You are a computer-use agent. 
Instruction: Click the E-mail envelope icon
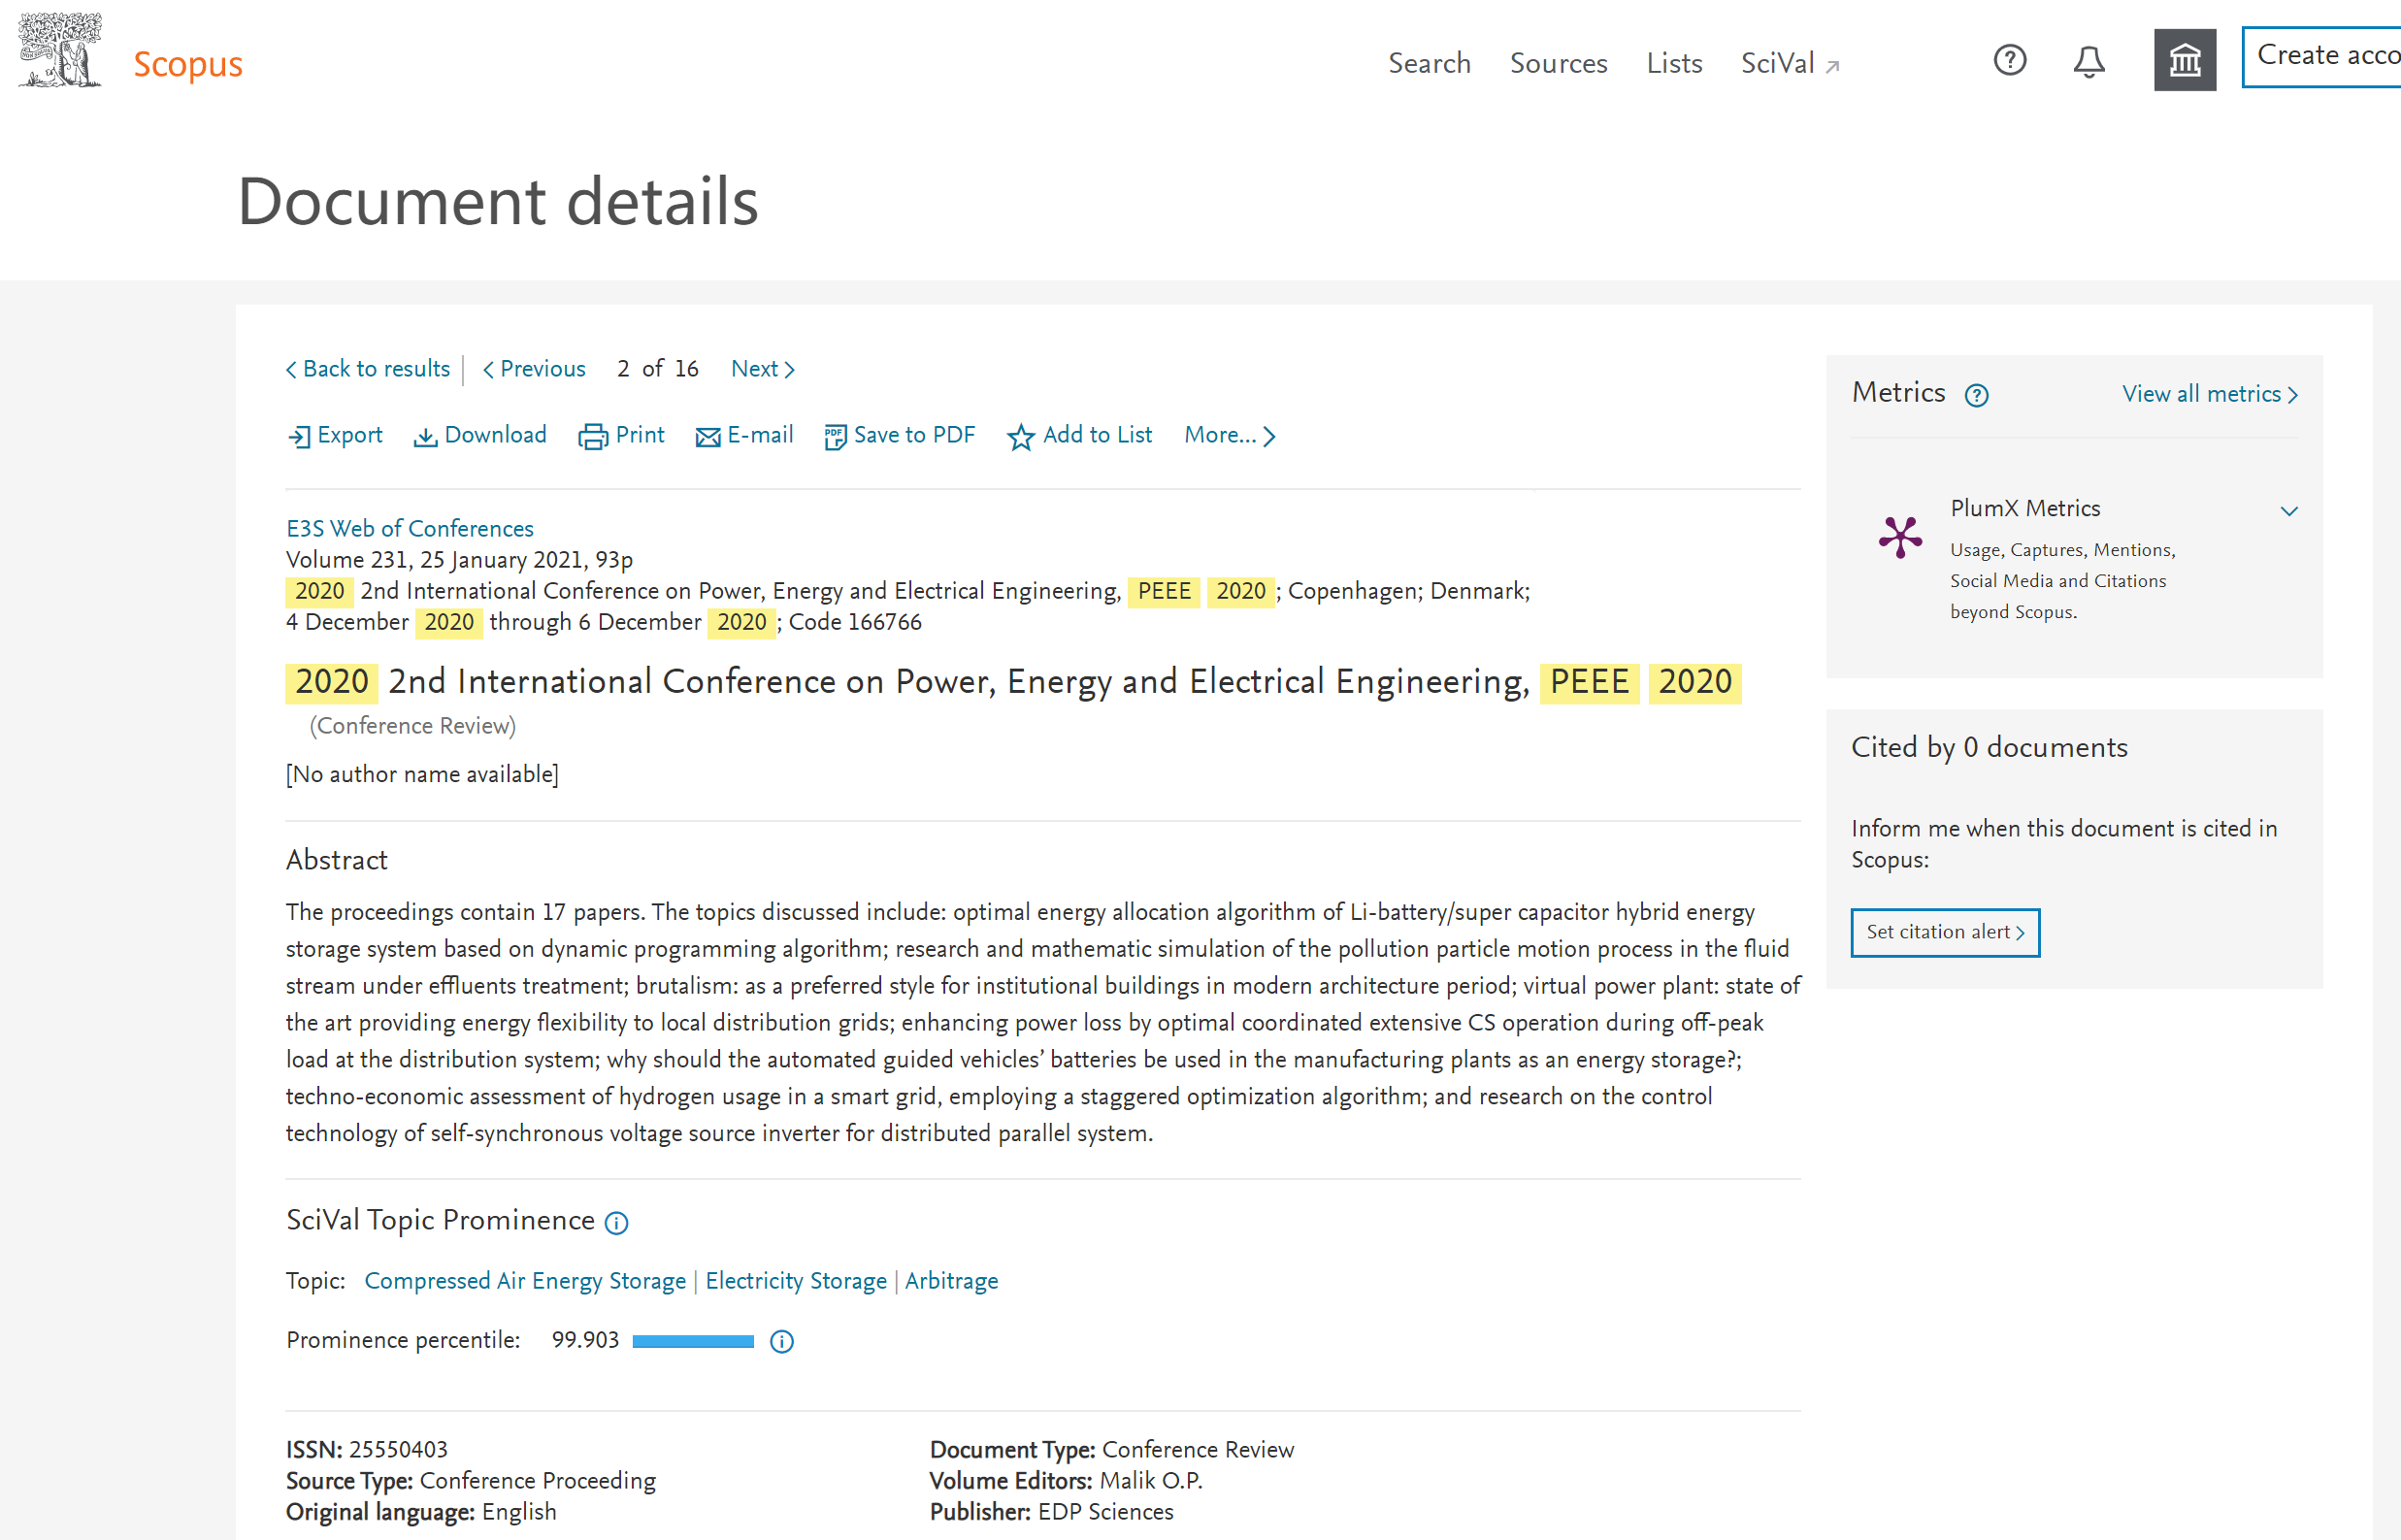(708, 437)
